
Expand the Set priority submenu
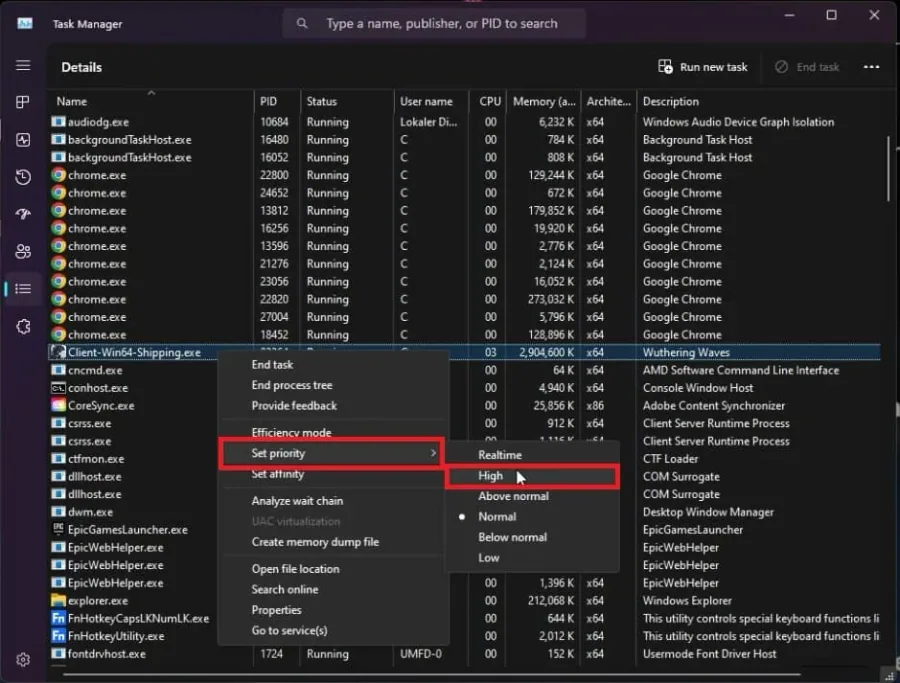[x=332, y=453]
